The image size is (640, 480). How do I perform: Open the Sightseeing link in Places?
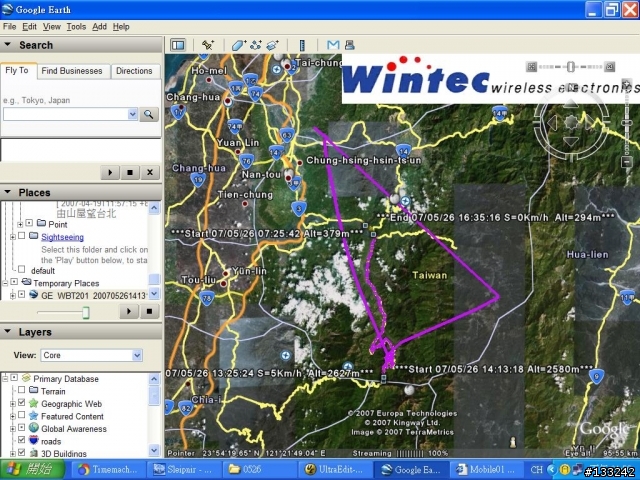62,237
